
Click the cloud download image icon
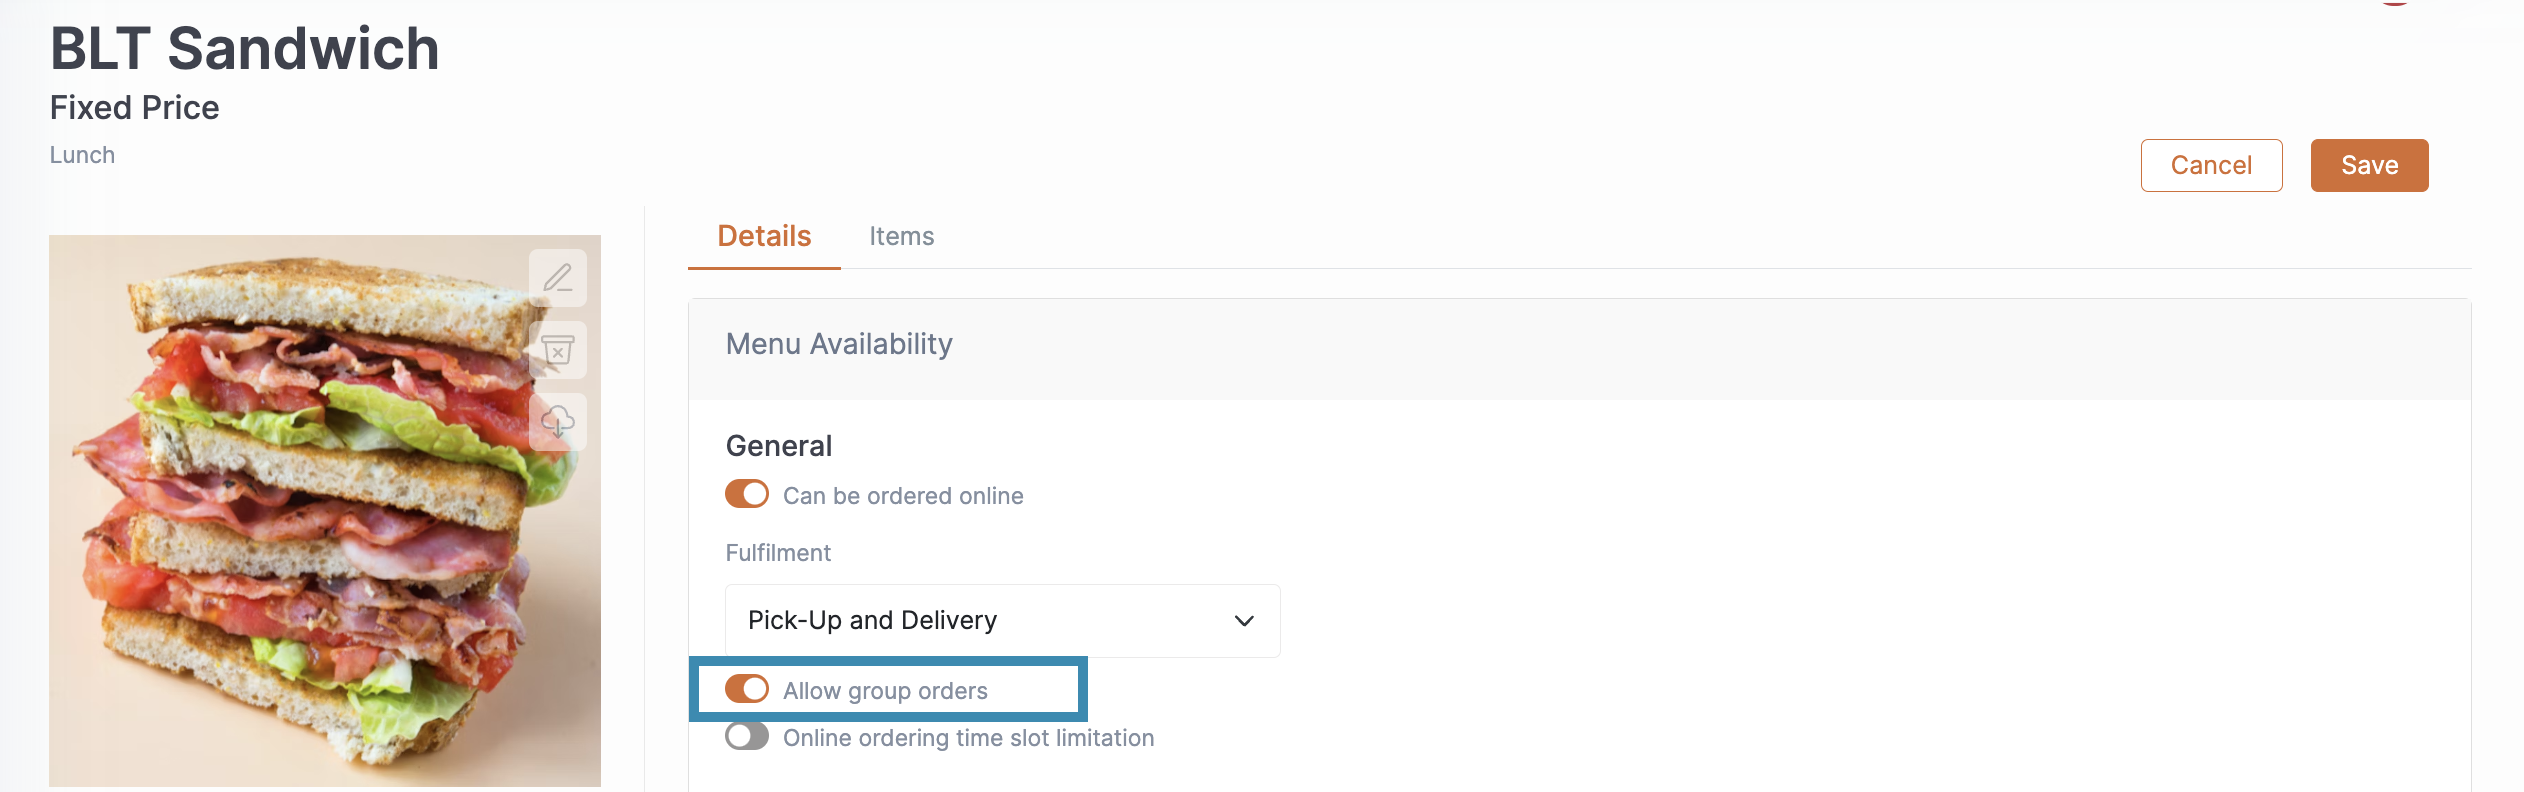click(558, 422)
